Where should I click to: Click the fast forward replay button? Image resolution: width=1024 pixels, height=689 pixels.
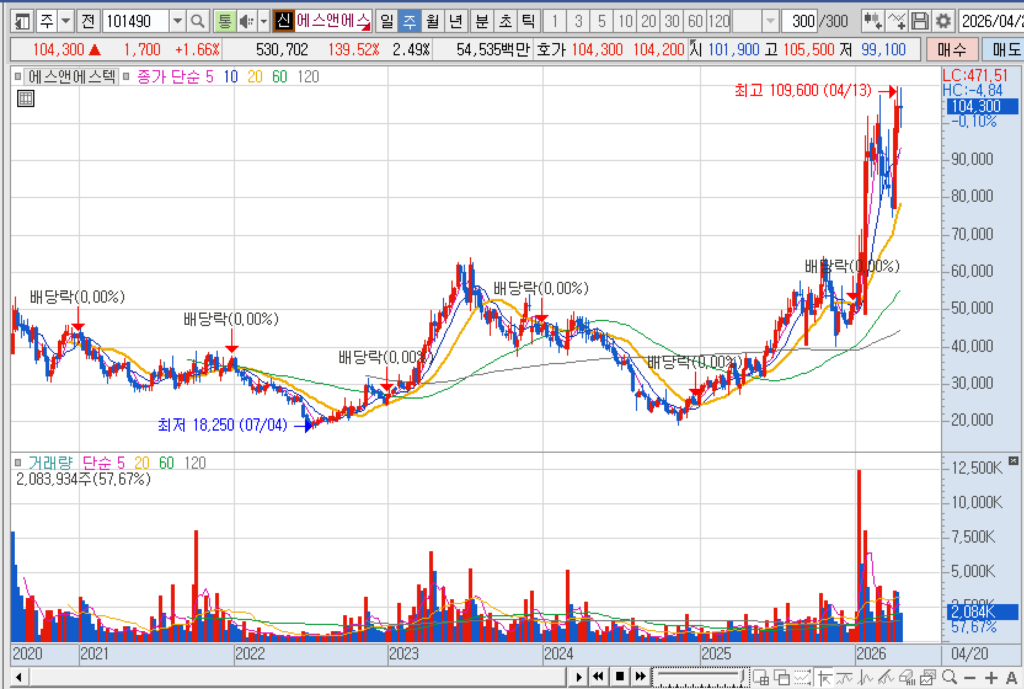640,677
